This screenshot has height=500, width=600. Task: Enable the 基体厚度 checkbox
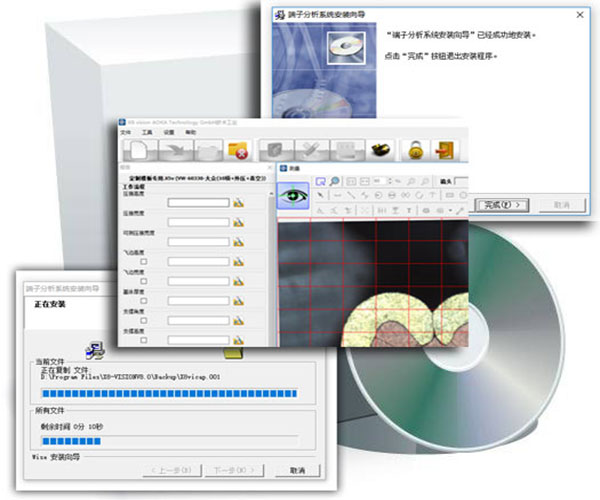[143, 301]
